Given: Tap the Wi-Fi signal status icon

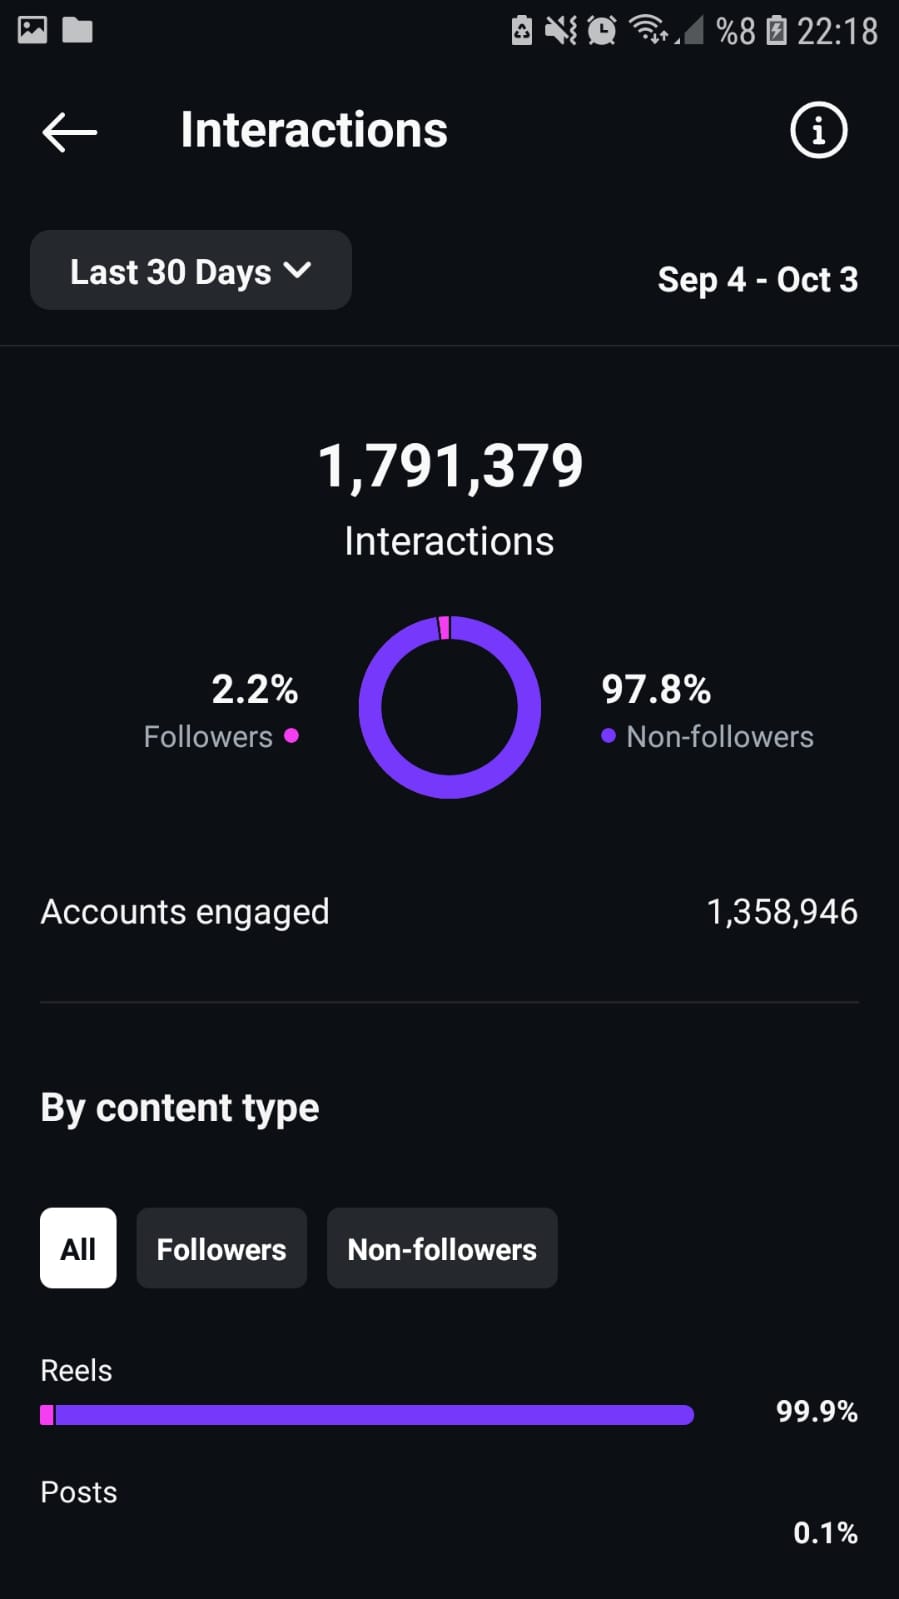Looking at the screenshot, I should [x=649, y=30].
